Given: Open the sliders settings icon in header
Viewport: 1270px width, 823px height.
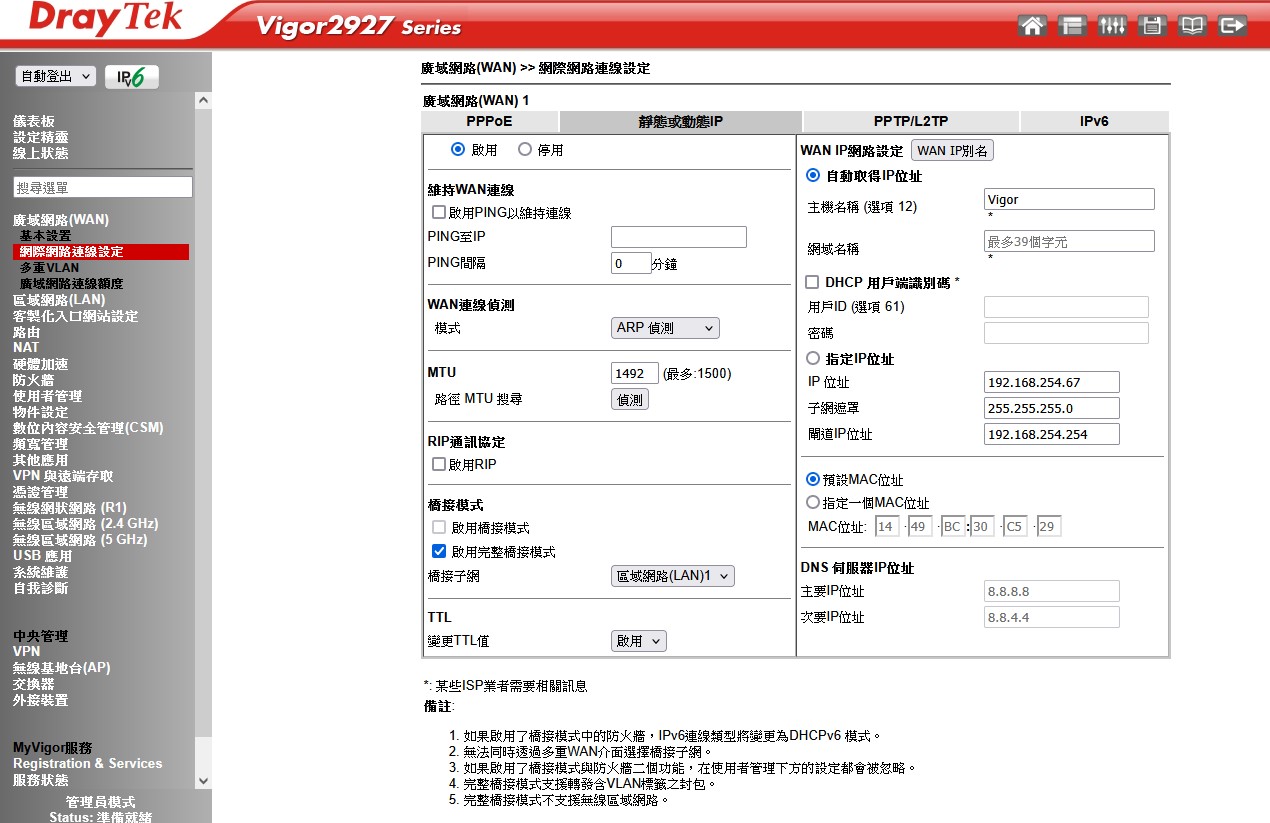Looking at the screenshot, I should point(1112,26).
